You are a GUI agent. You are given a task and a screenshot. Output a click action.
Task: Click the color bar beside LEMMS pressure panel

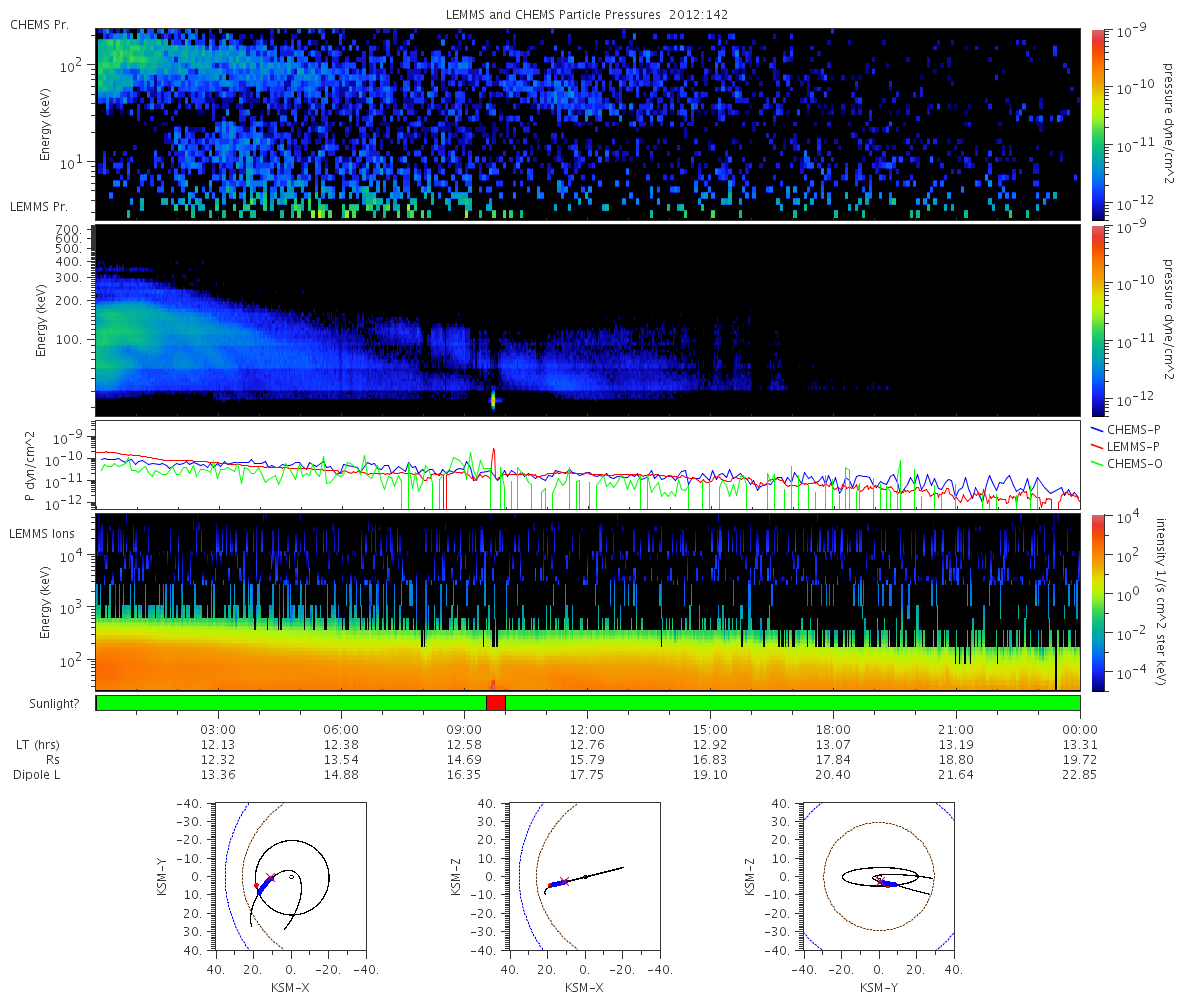click(x=1097, y=320)
